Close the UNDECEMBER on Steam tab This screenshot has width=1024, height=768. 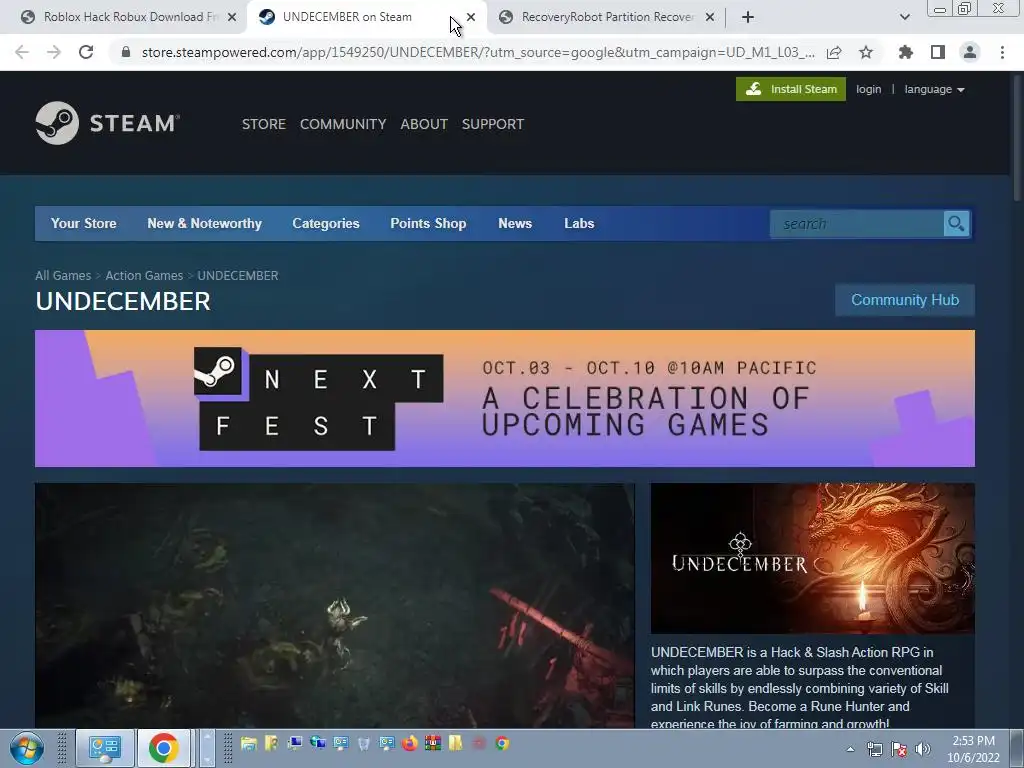[x=471, y=17]
